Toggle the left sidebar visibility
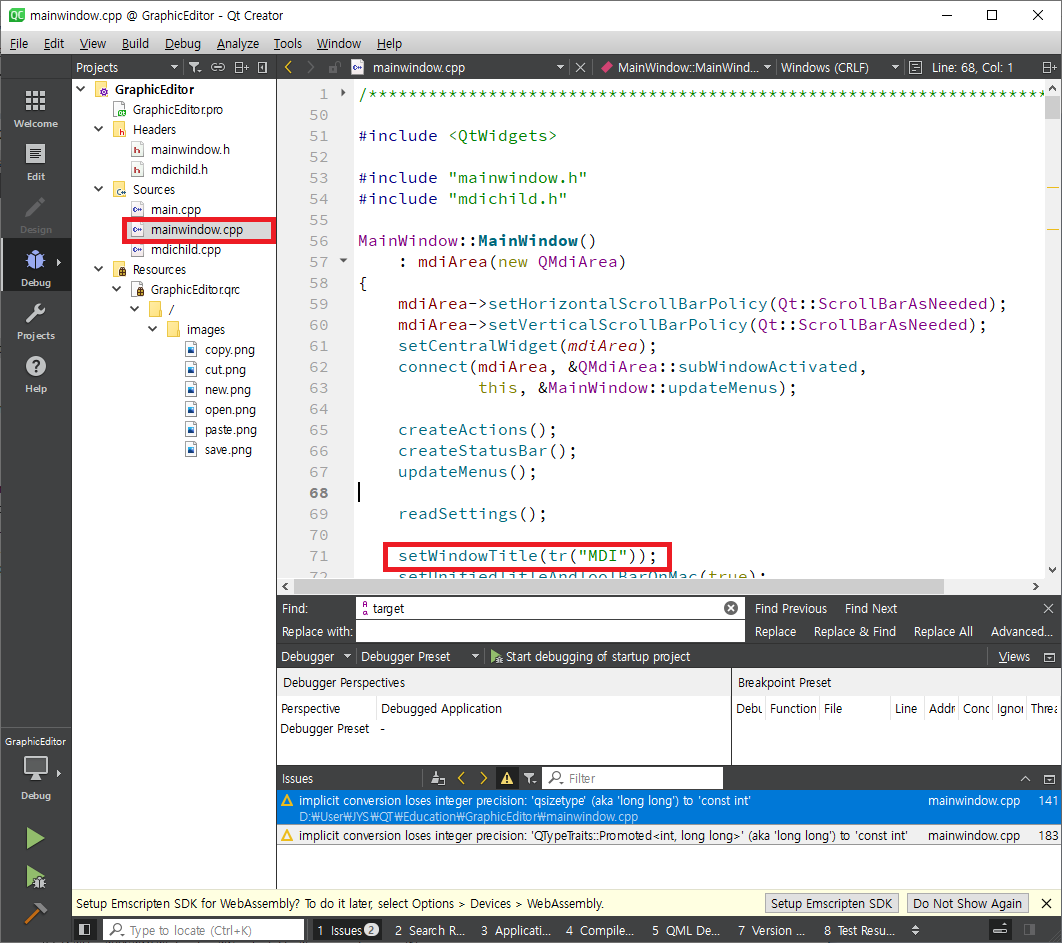This screenshot has height=943, width=1062. (x=85, y=930)
